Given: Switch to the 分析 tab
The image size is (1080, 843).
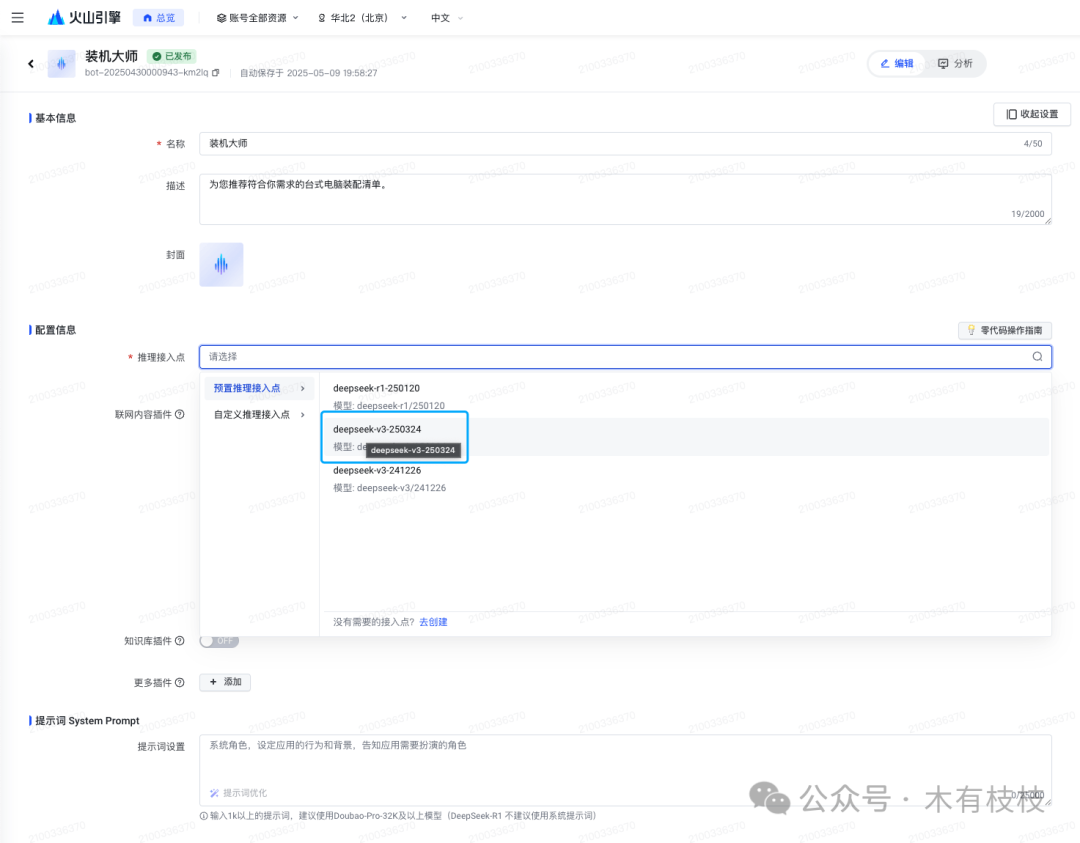Looking at the screenshot, I should coord(955,63).
